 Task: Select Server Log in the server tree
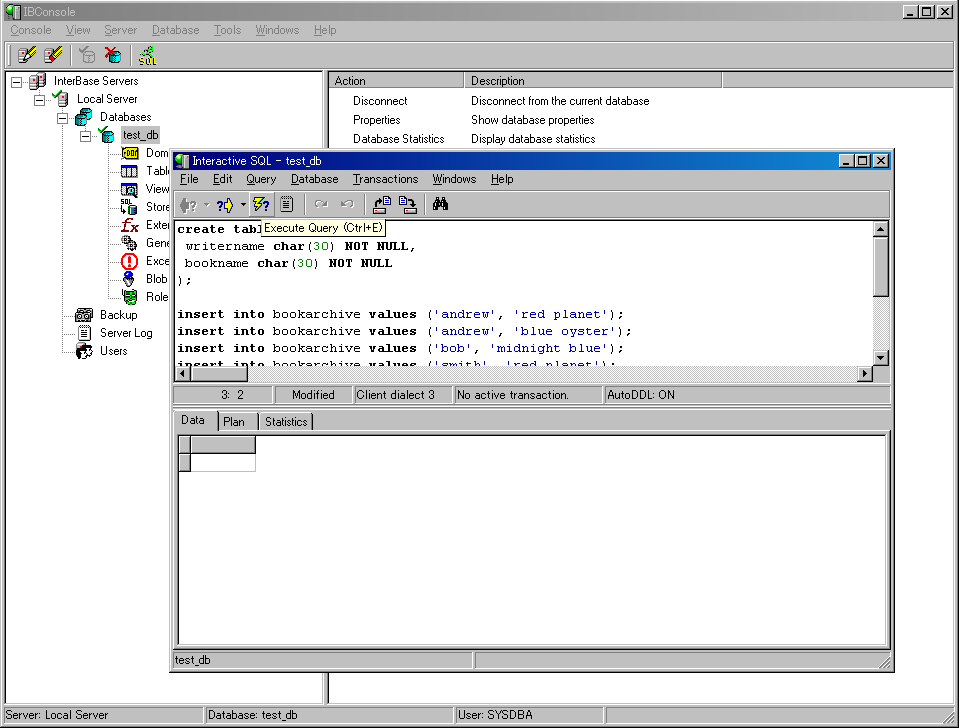pos(126,333)
